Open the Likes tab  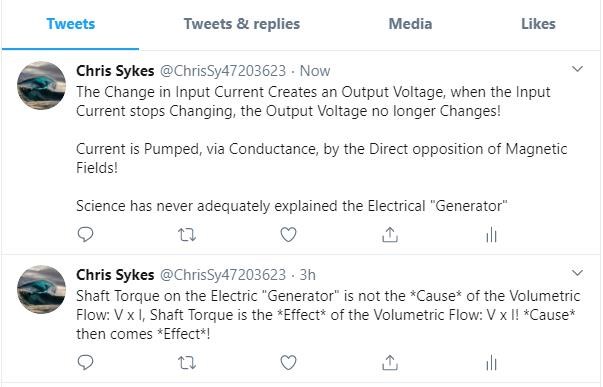(x=538, y=24)
